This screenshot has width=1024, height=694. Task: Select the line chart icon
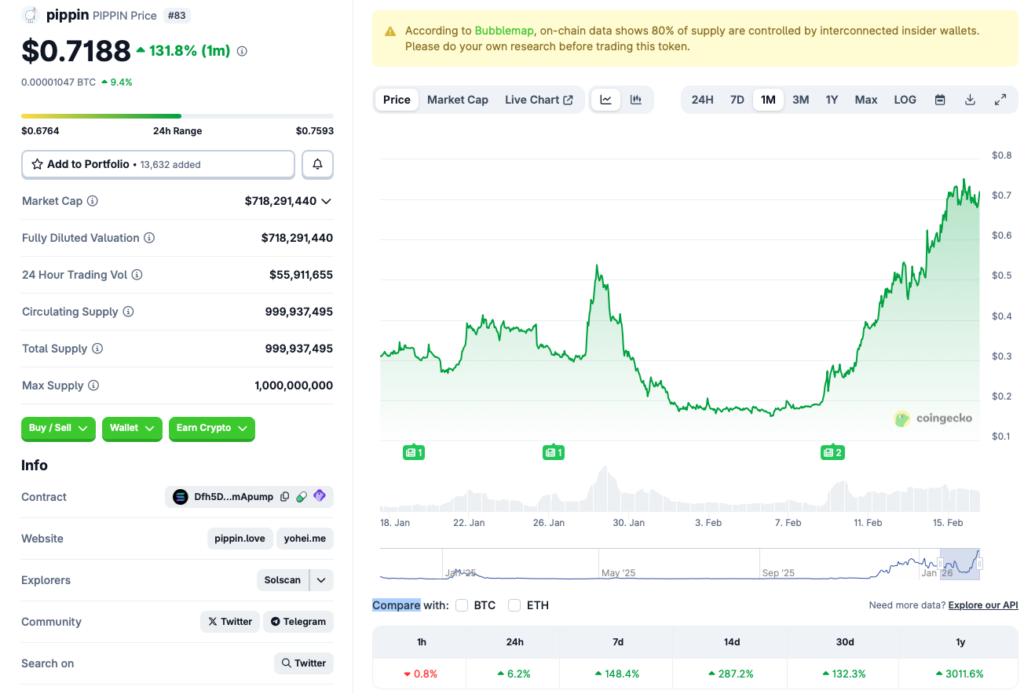click(x=606, y=99)
